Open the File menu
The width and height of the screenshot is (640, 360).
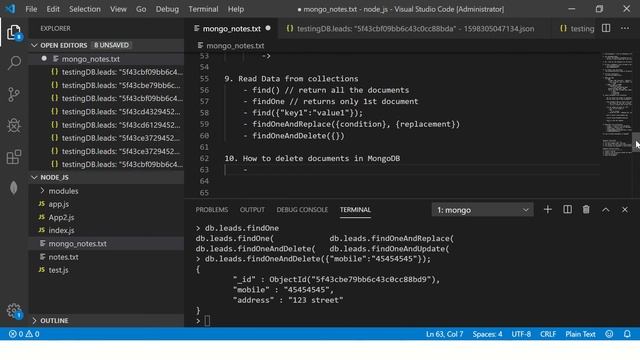[x=31, y=9]
